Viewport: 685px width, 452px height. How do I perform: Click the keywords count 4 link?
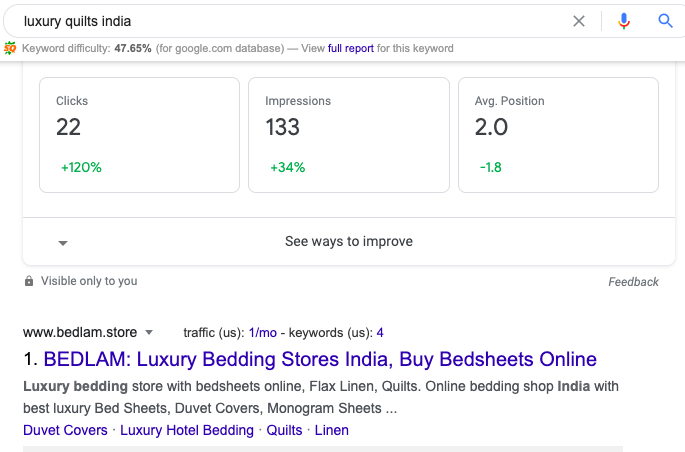pos(380,332)
